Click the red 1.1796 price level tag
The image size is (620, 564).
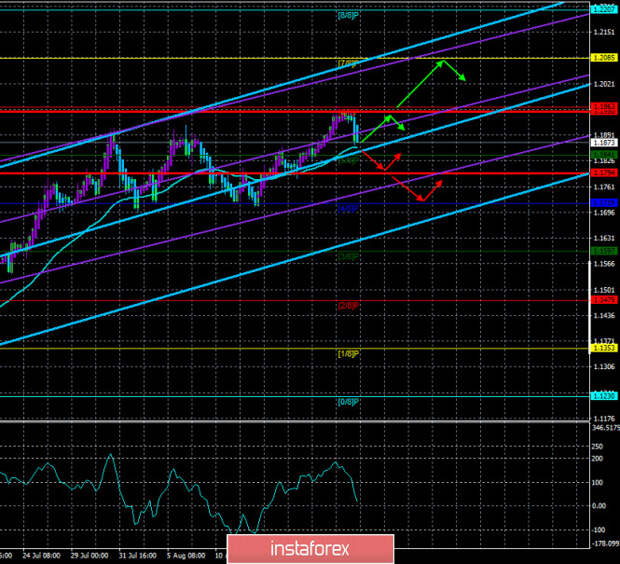(x=604, y=173)
